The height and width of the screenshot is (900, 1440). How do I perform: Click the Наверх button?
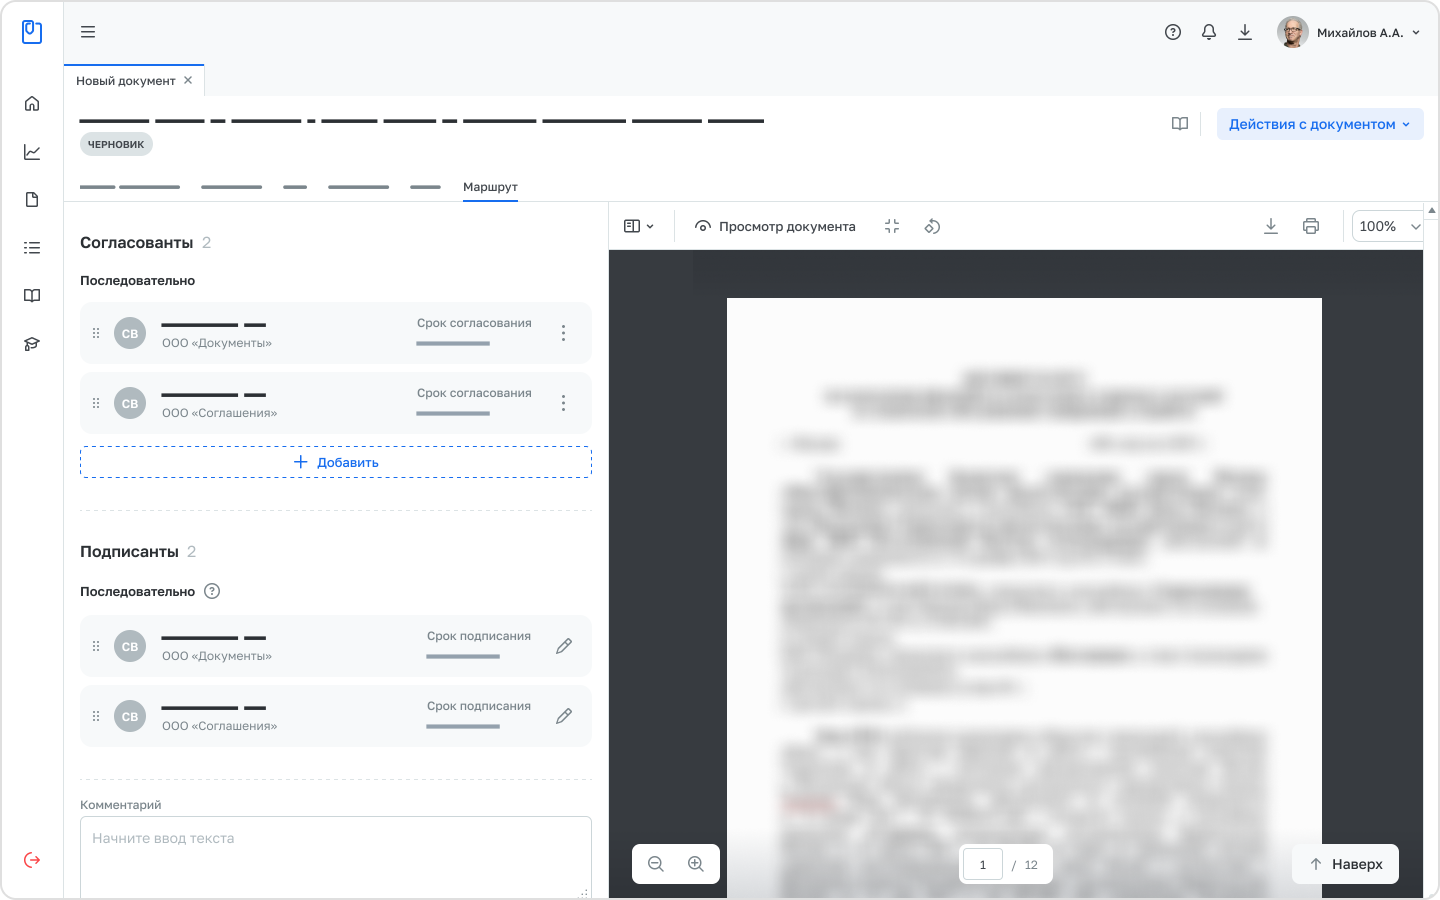click(x=1345, y=864)
